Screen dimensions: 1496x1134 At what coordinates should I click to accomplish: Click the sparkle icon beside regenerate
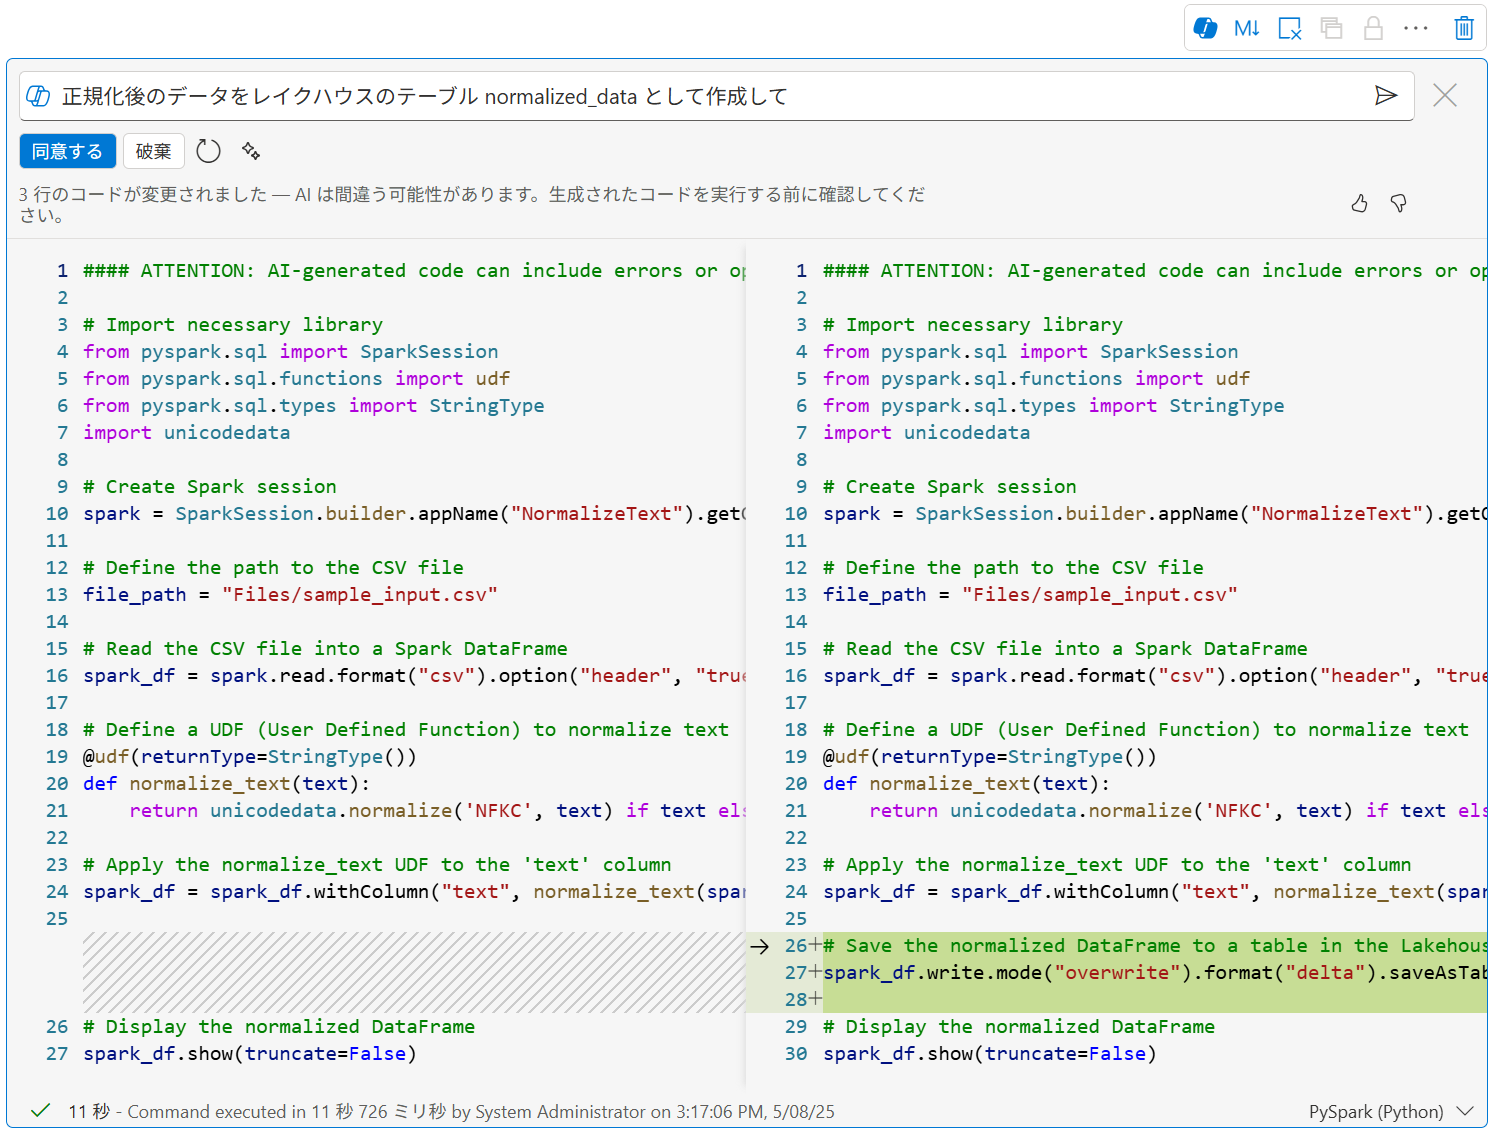tap(251, 151)
